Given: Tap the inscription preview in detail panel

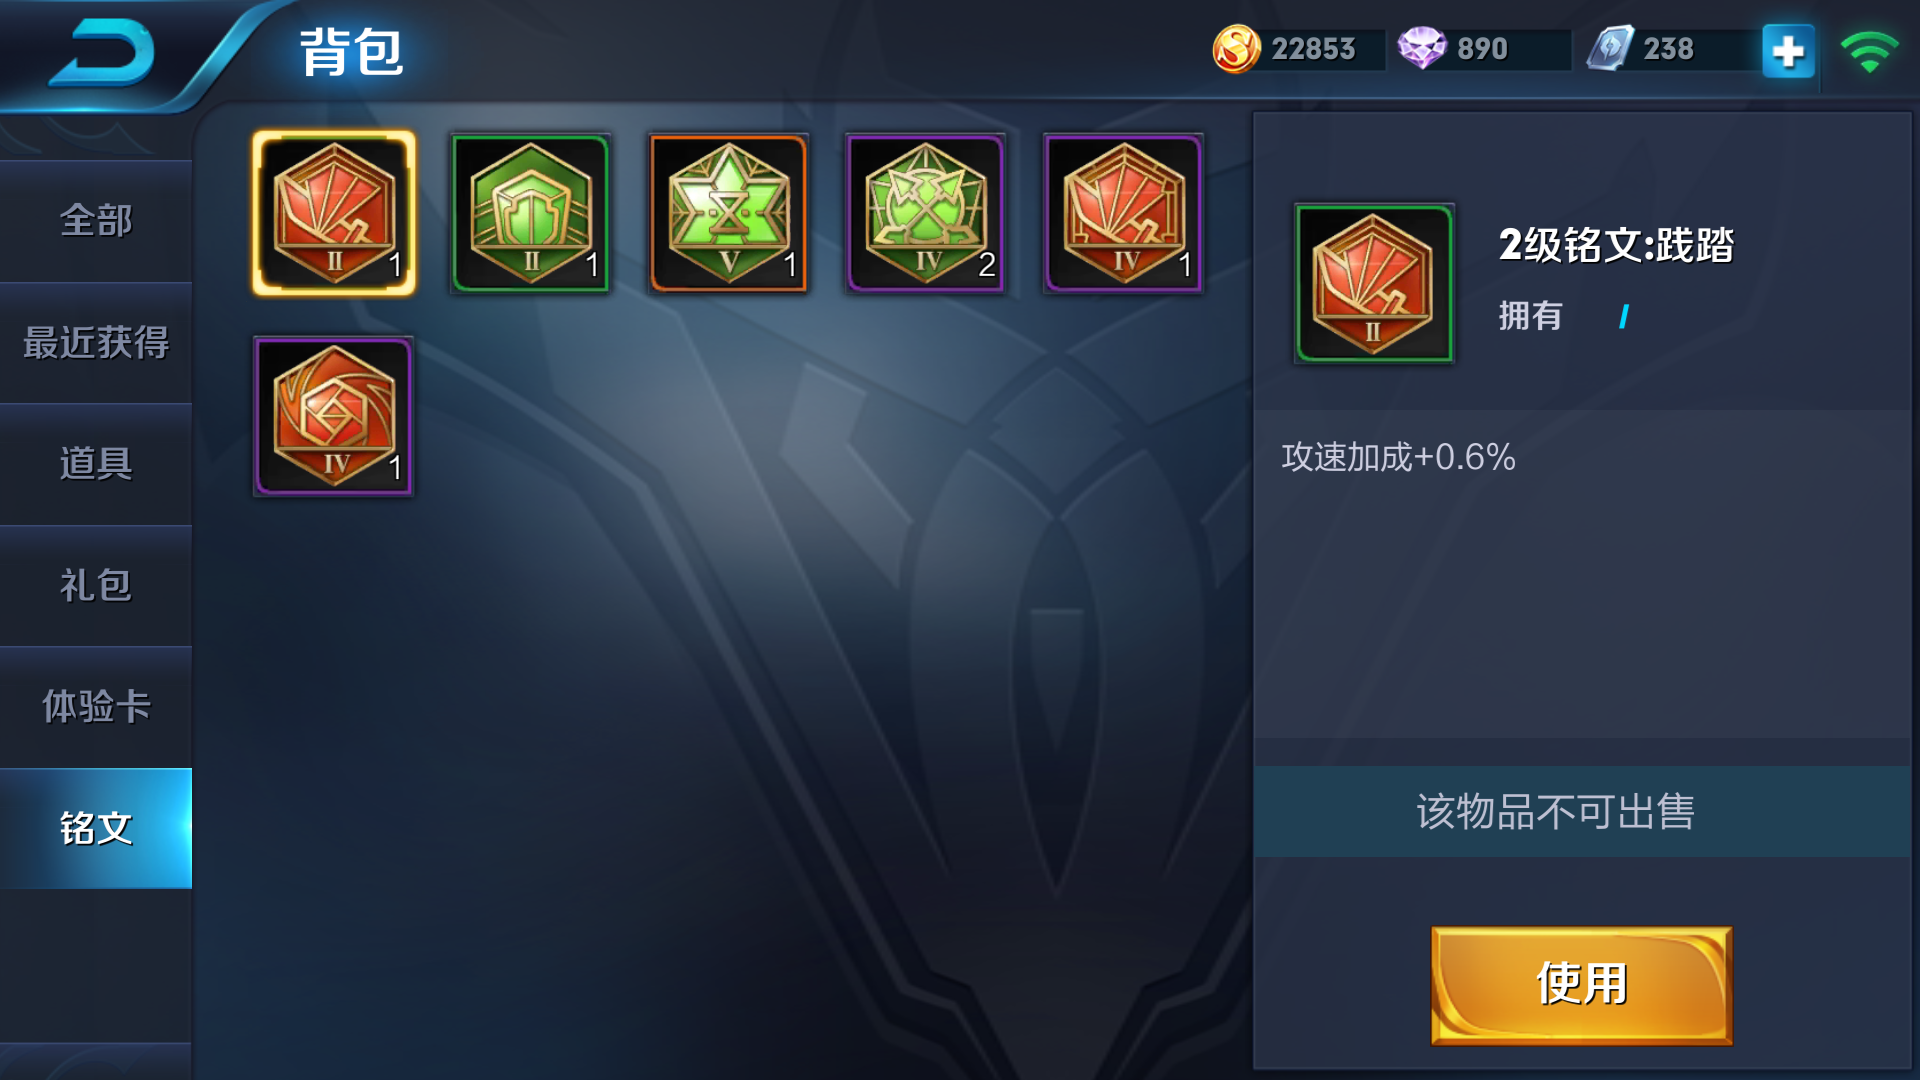Looking at the screenshot, I should [x=1373, y=283].
